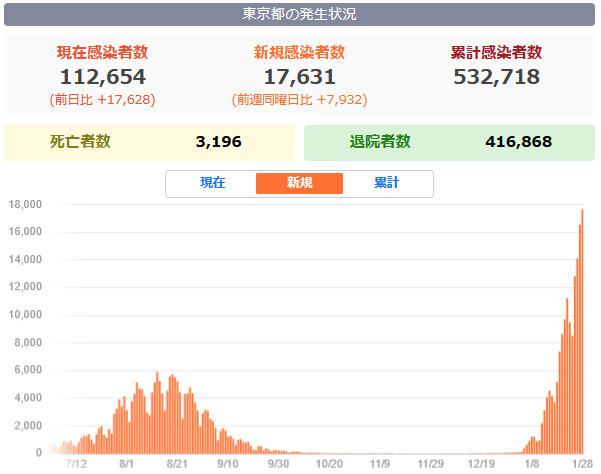This screenshot has width=601, height=474.
Task: Click the 9/30 x-axis date label
Action: 278,464
